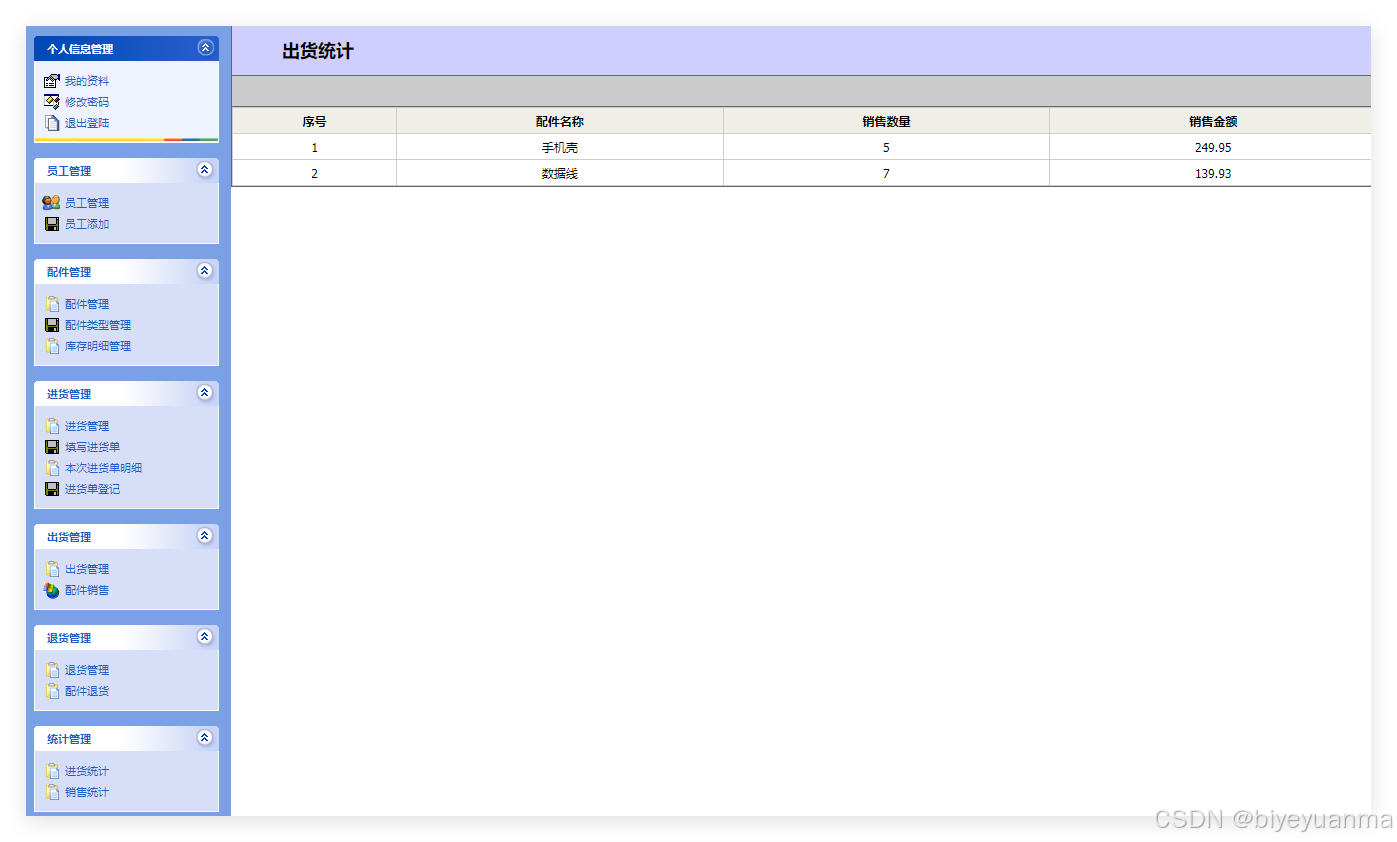The height and width of the screenshot is (842, 1397).
Task: Open the 库存明细管理 link
Action: (x=98, y=345)
